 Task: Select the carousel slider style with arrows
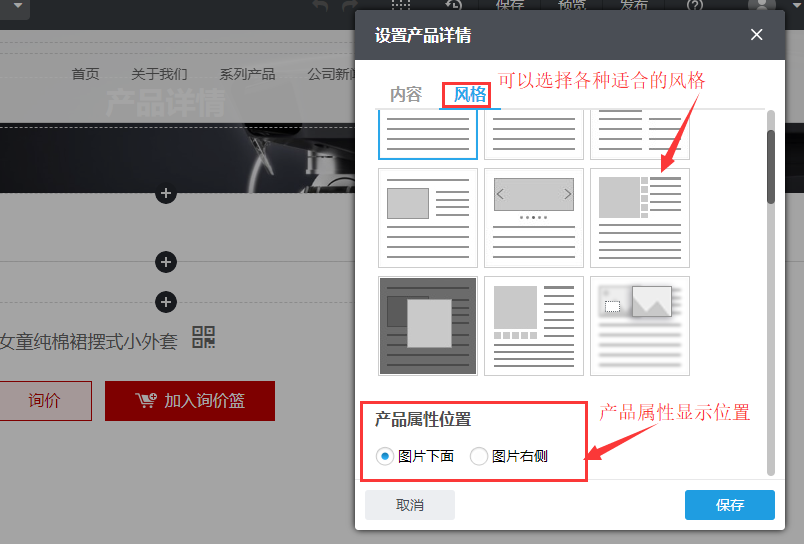pos(534,218)
